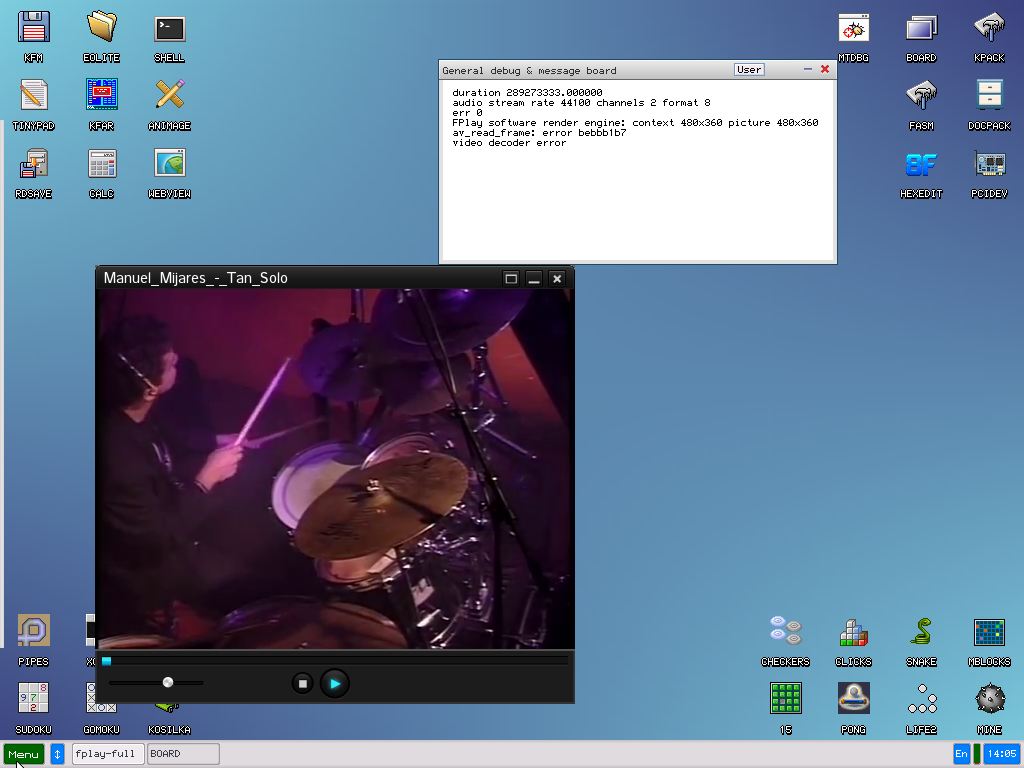Toggle the En keyboard language indicator

(x=962, y=754)
